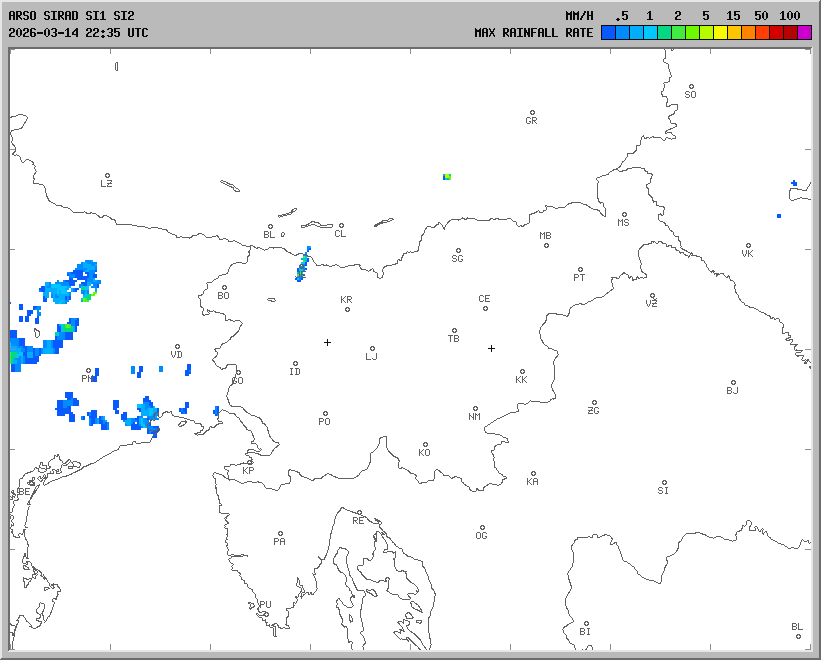
Task: Click the radar cross marker near KK
Action: pos(491,348)
